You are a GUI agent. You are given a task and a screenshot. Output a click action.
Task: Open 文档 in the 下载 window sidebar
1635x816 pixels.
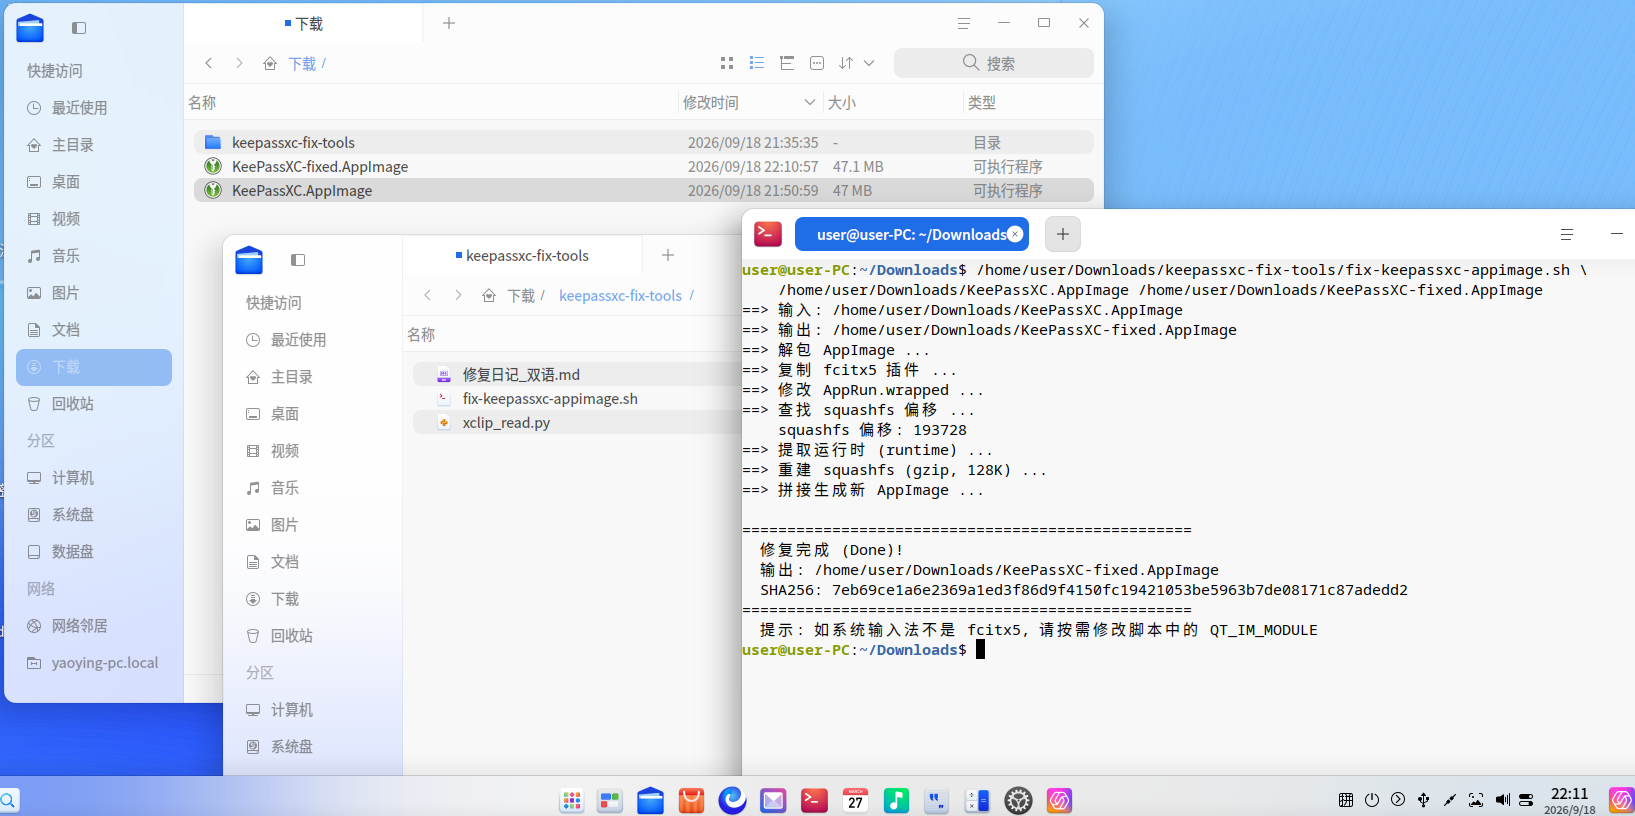tap(94, 330)
